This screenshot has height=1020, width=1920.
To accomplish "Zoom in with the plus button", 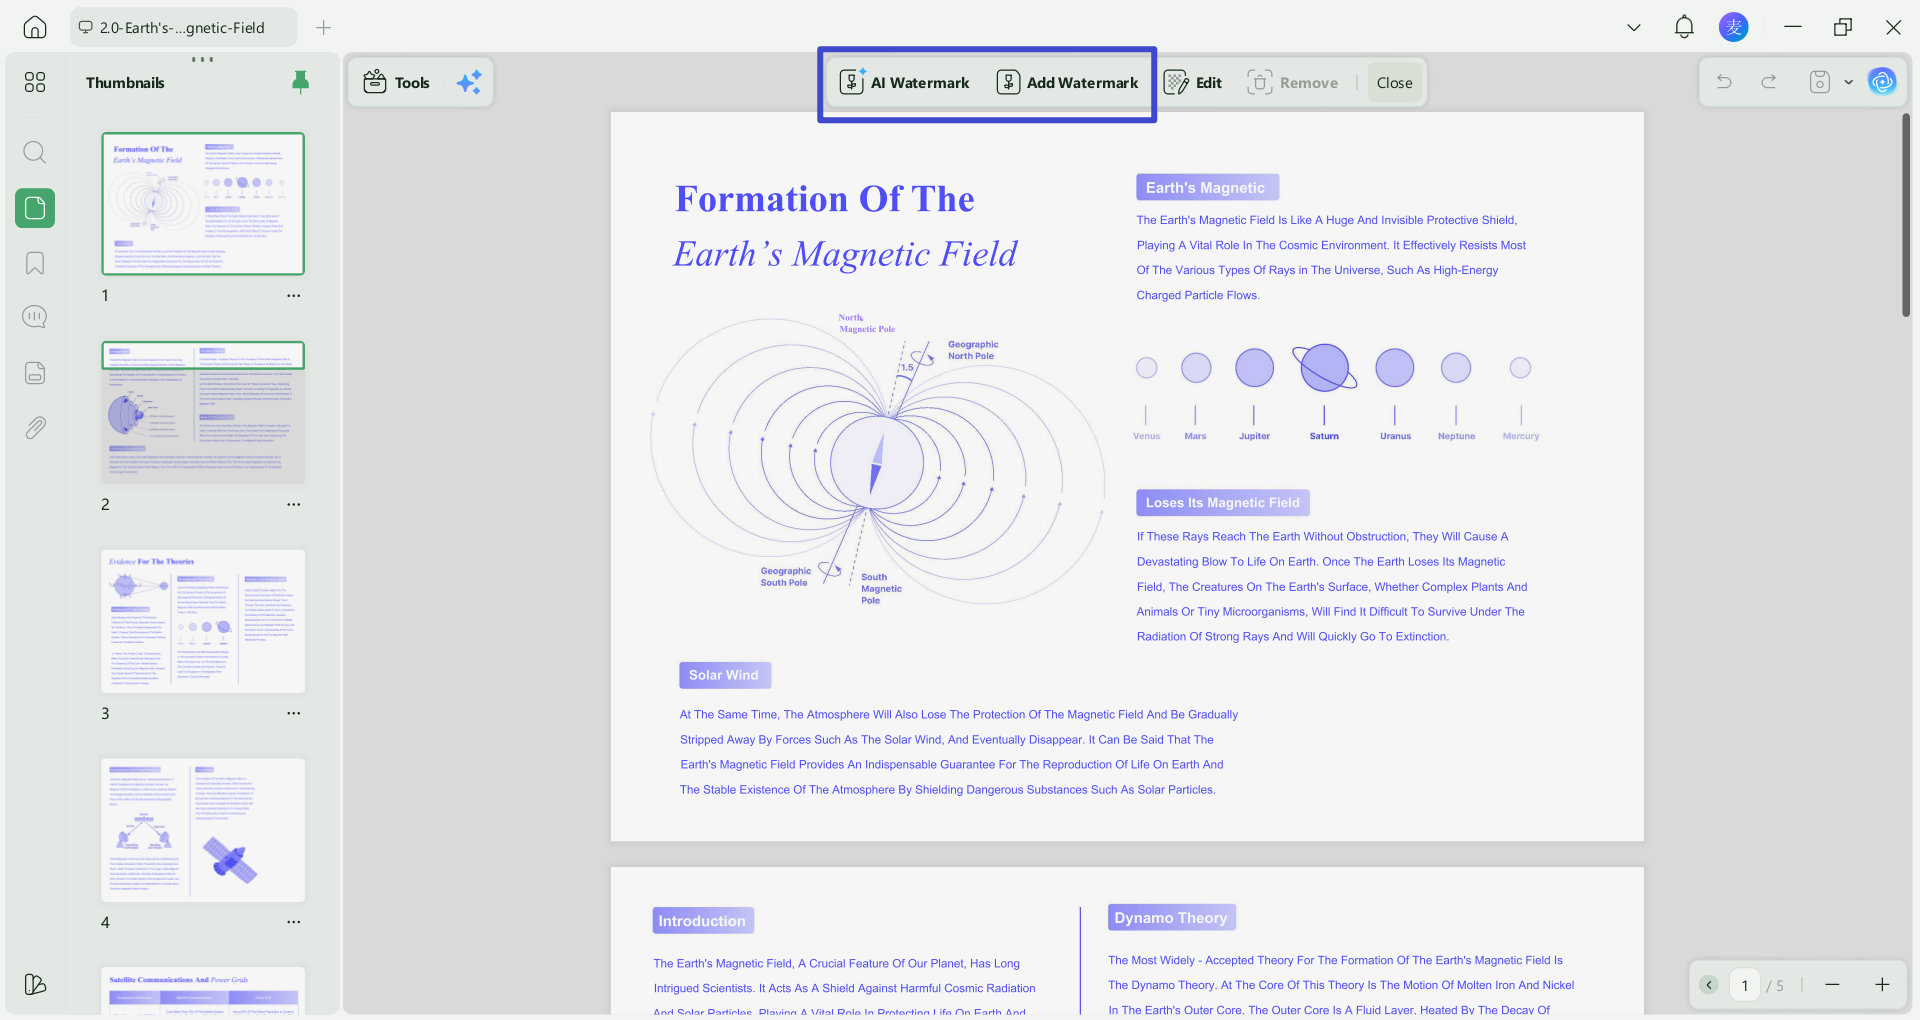I will 1882,985.
